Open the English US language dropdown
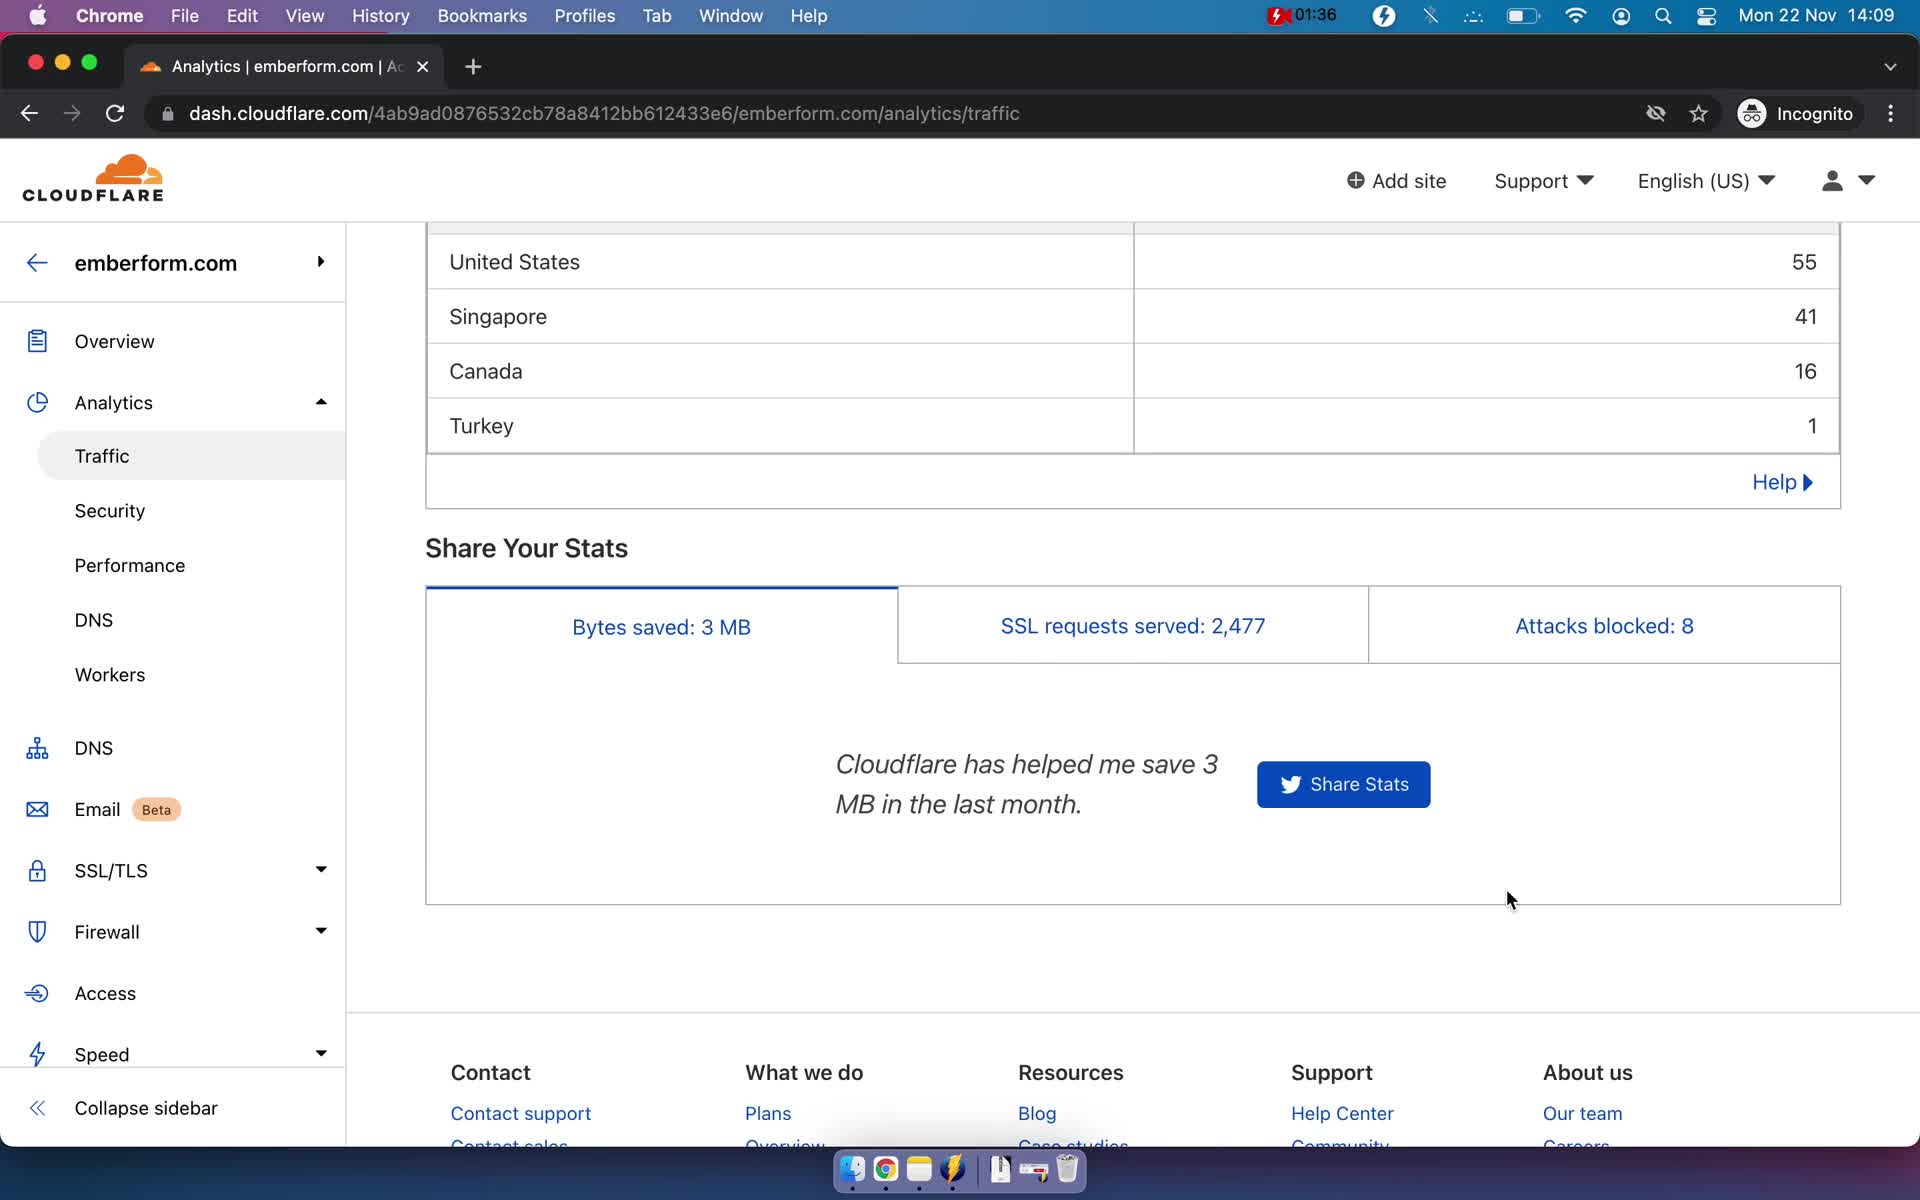 click(1704, 181)
